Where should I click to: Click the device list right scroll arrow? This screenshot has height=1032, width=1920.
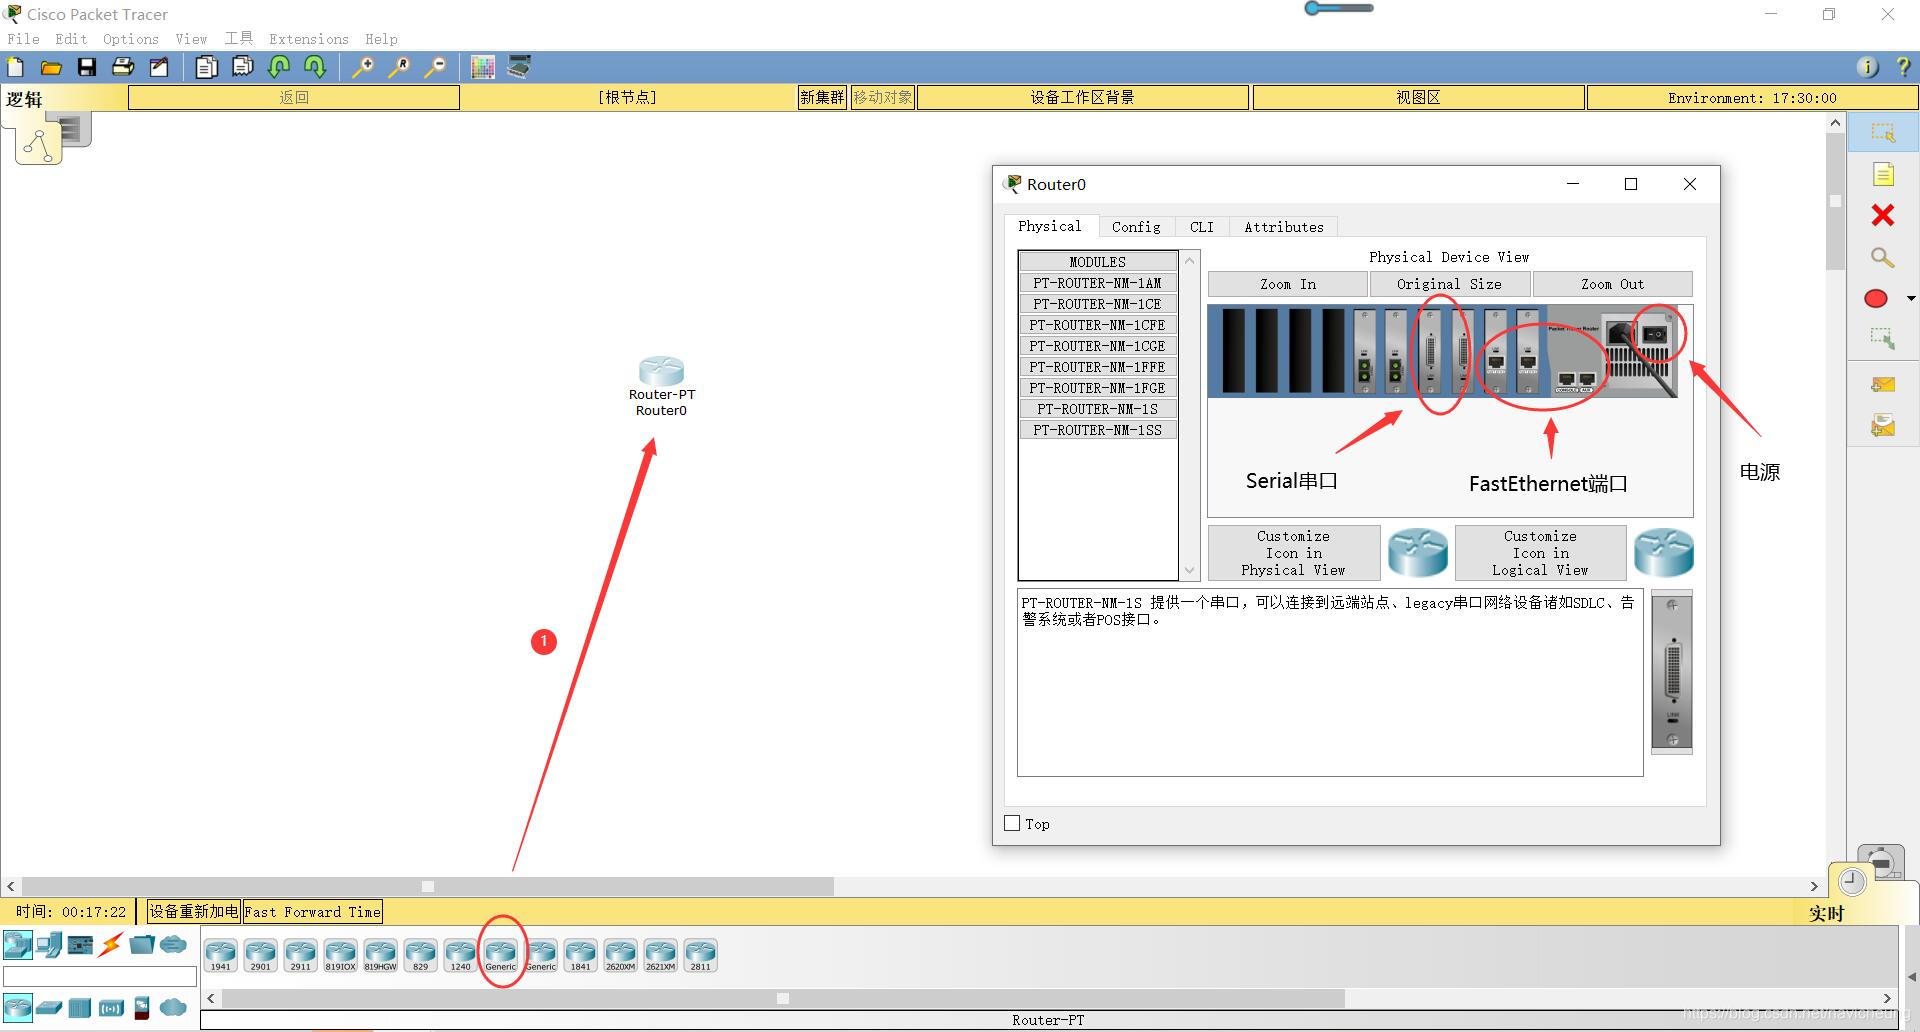click(1887, 998)
